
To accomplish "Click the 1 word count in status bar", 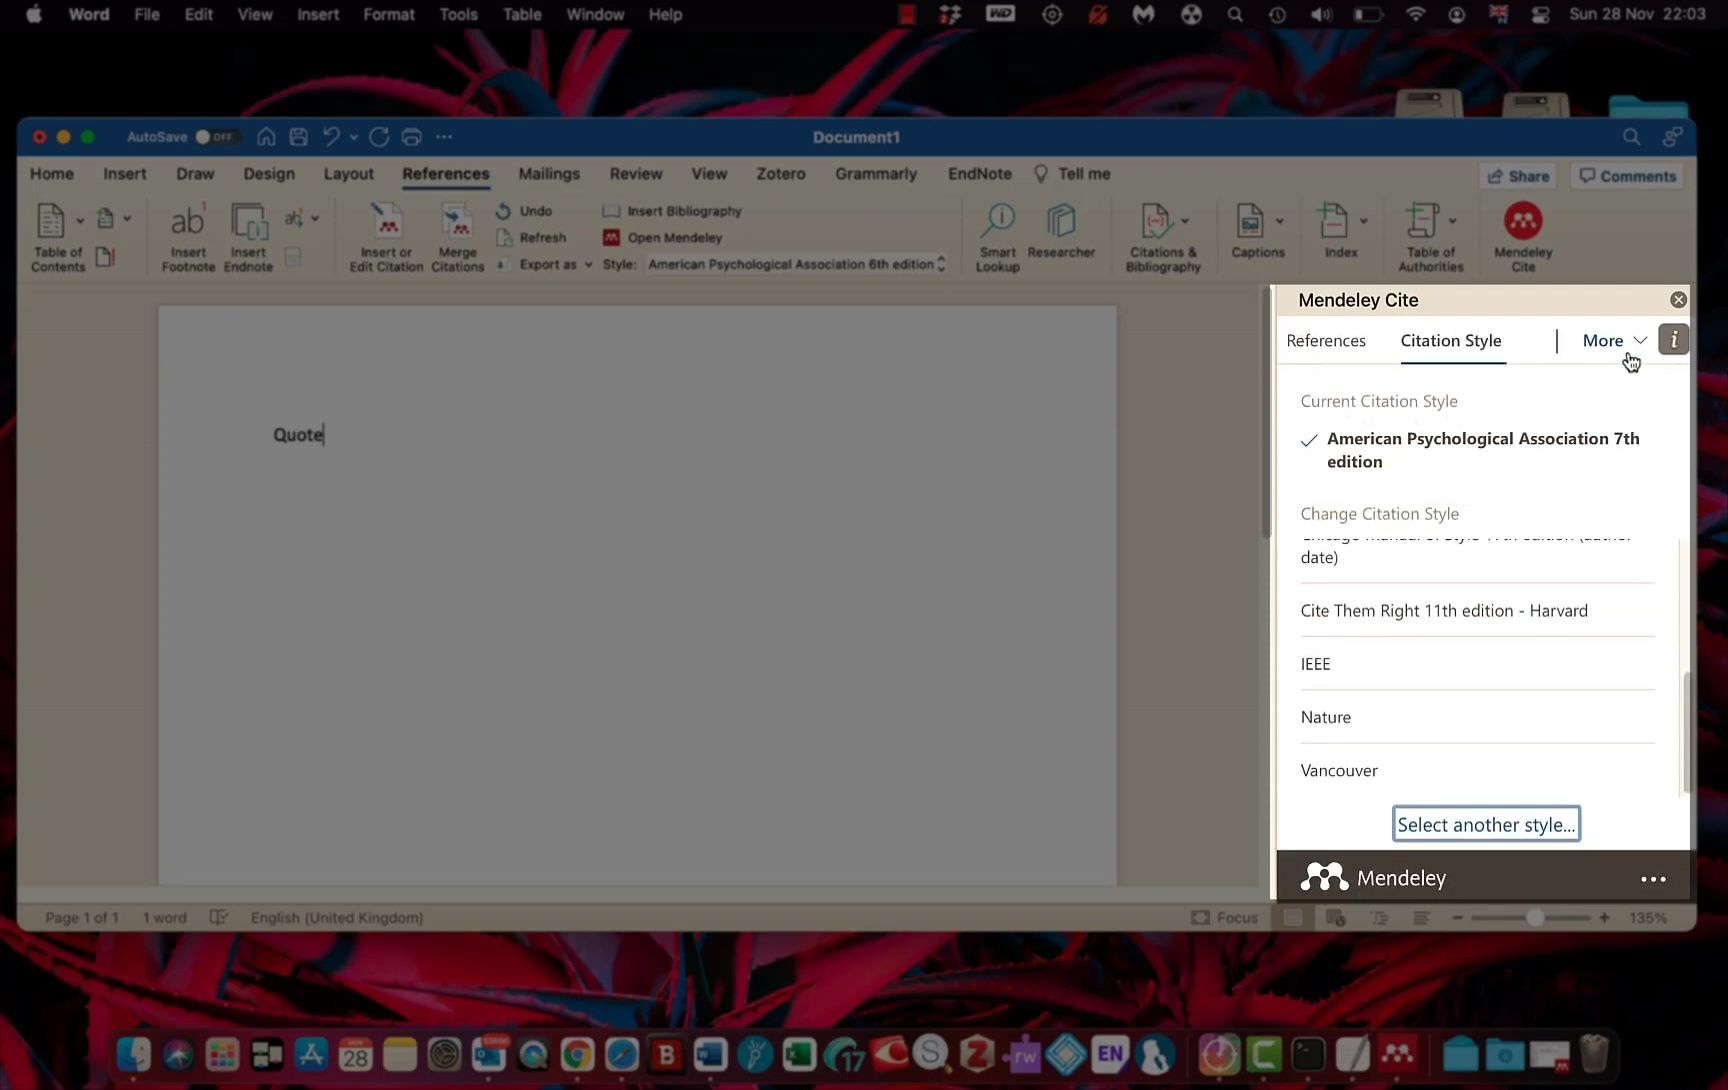I will (x=164, y=917).
